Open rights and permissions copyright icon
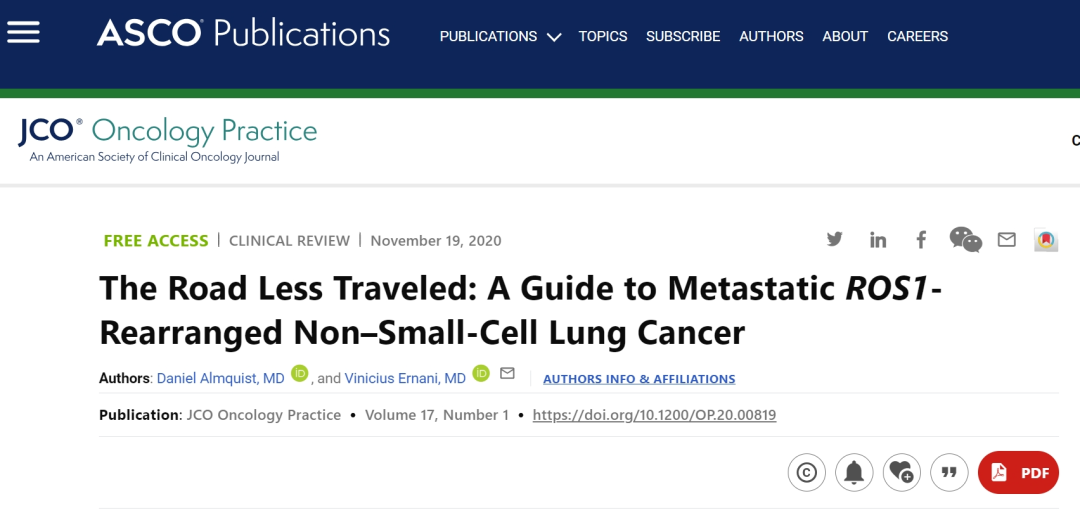Image resolution: width=1080 pixels, height=513 pixels. (x=807, y=472)
